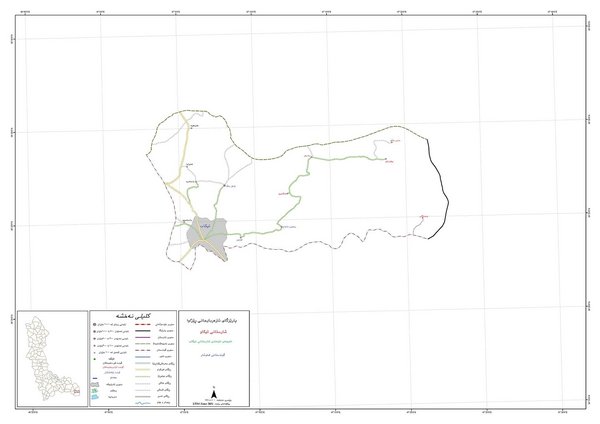Click the red highlighted area in inset map
Image resolution: width=600 pixels, height=424 pixels.
tap(77, 391)
